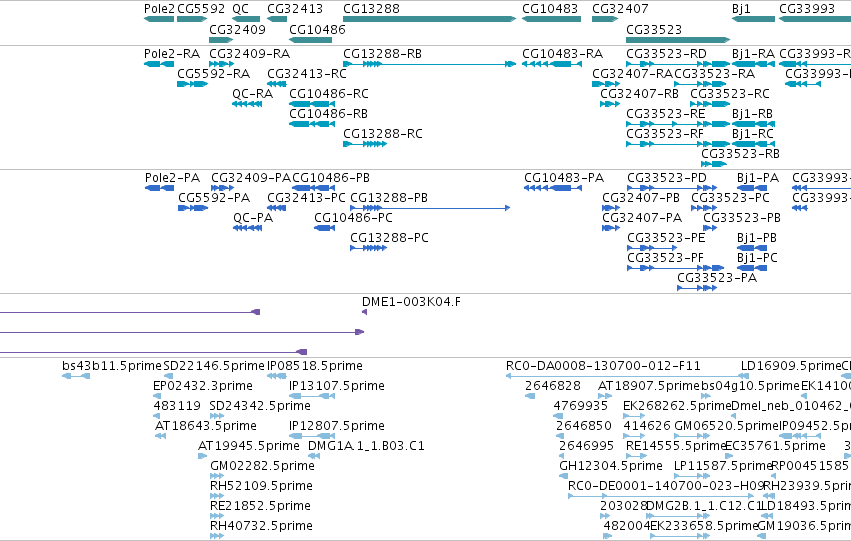Select the RH52109.5prime EST label
The image size is (851, 541).
pos(261,487)
